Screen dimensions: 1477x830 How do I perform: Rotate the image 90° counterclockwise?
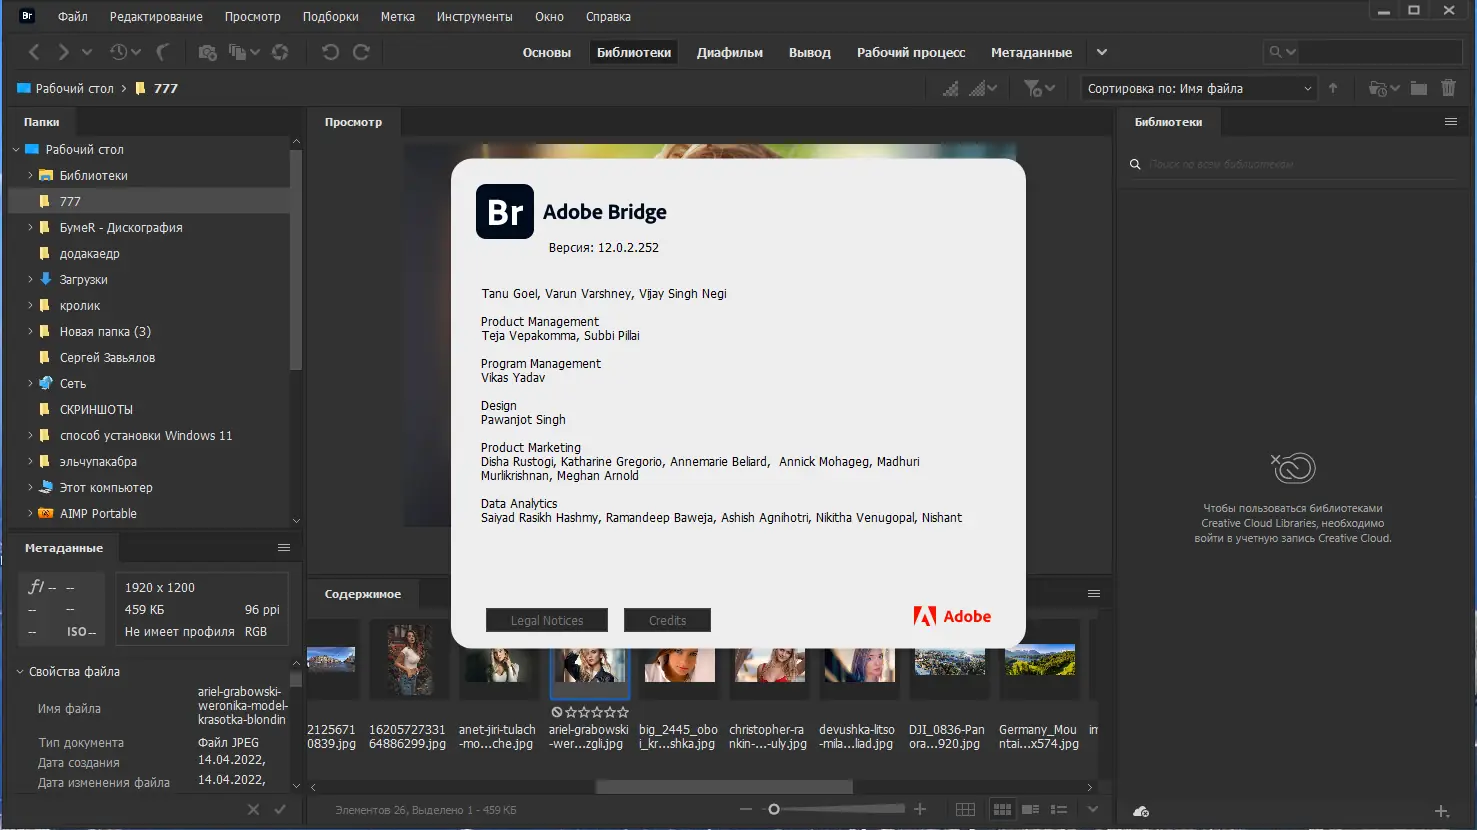coord(330,52)
